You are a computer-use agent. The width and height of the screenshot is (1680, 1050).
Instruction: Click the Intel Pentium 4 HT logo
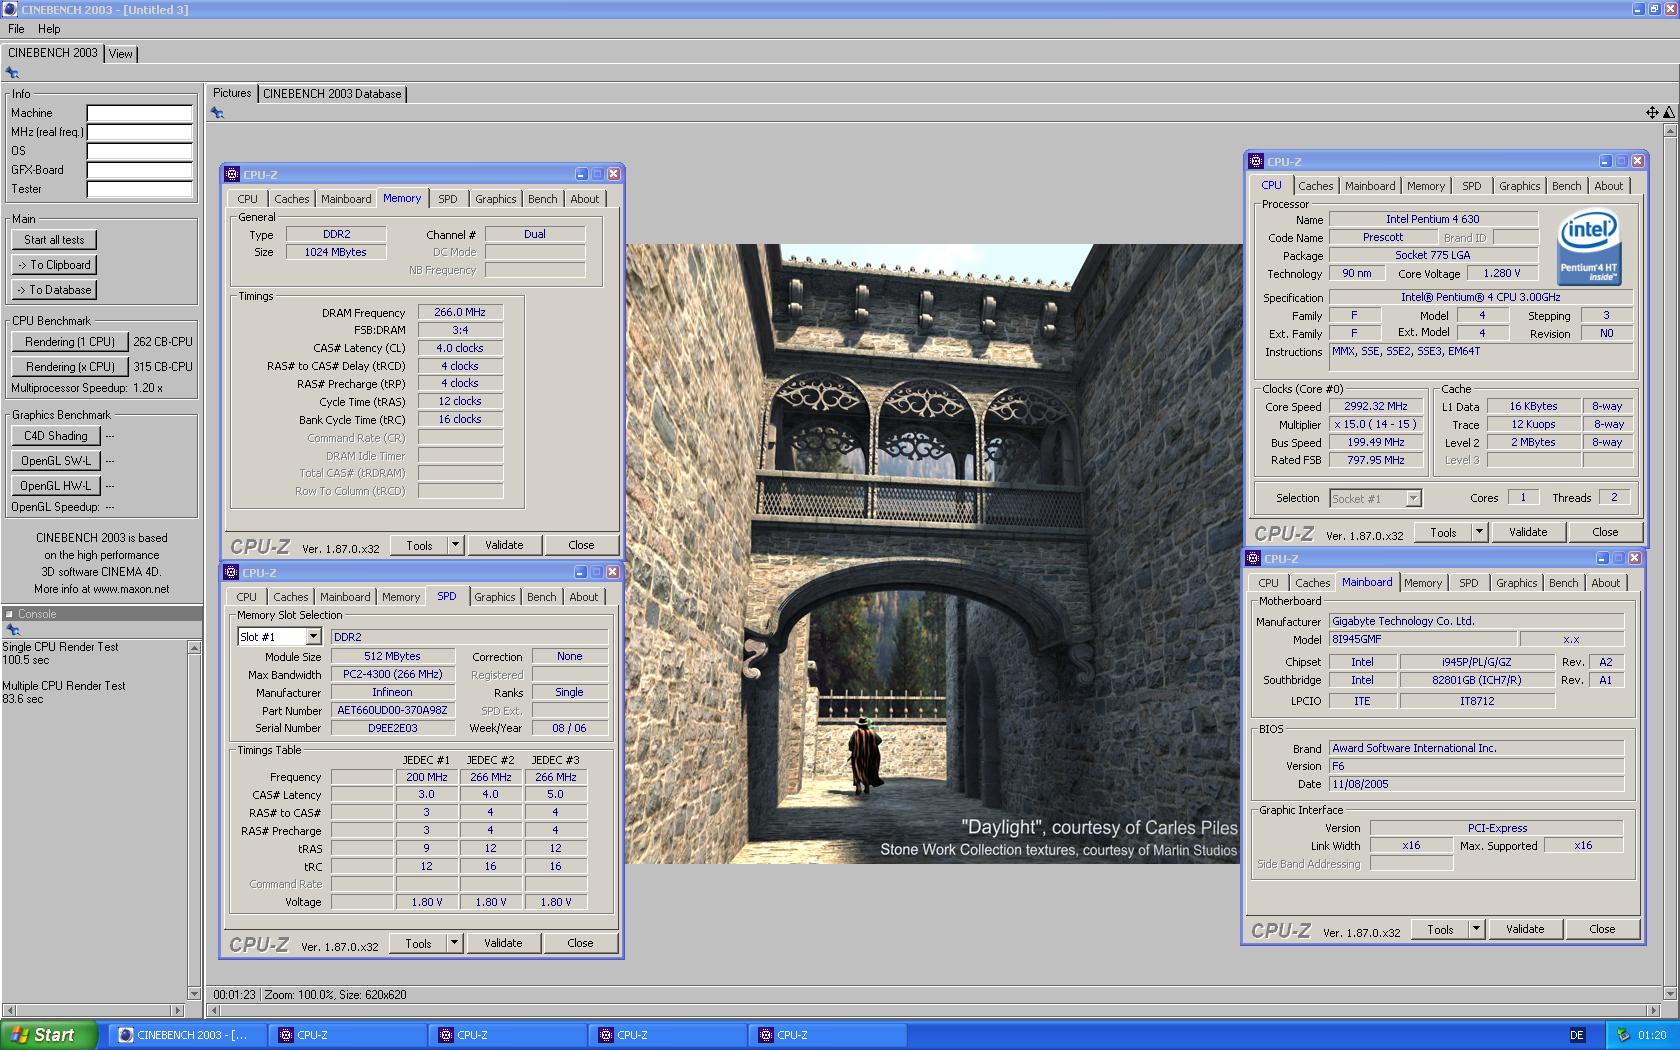1589,246
